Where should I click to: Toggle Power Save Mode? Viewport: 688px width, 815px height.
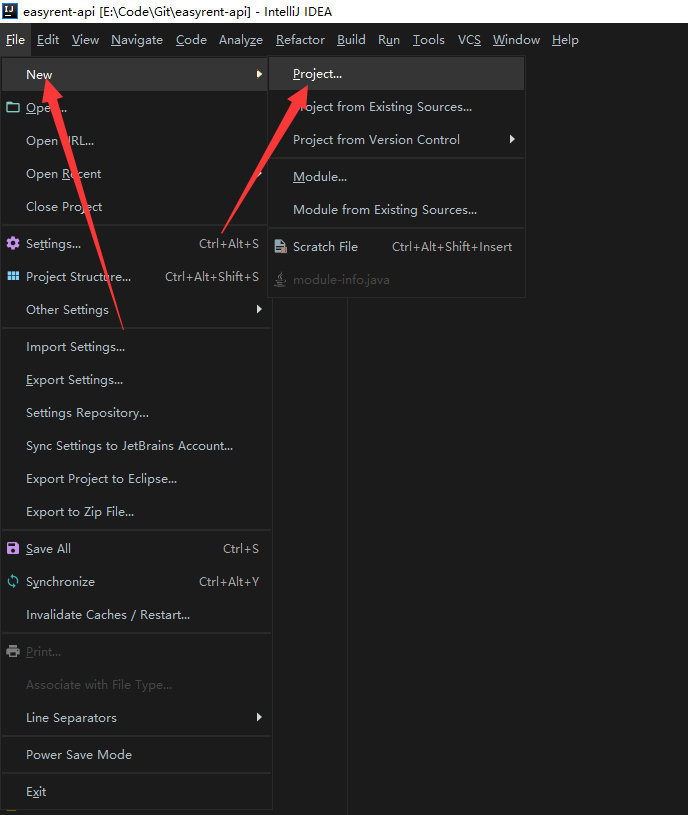click(x=135, y=754)
